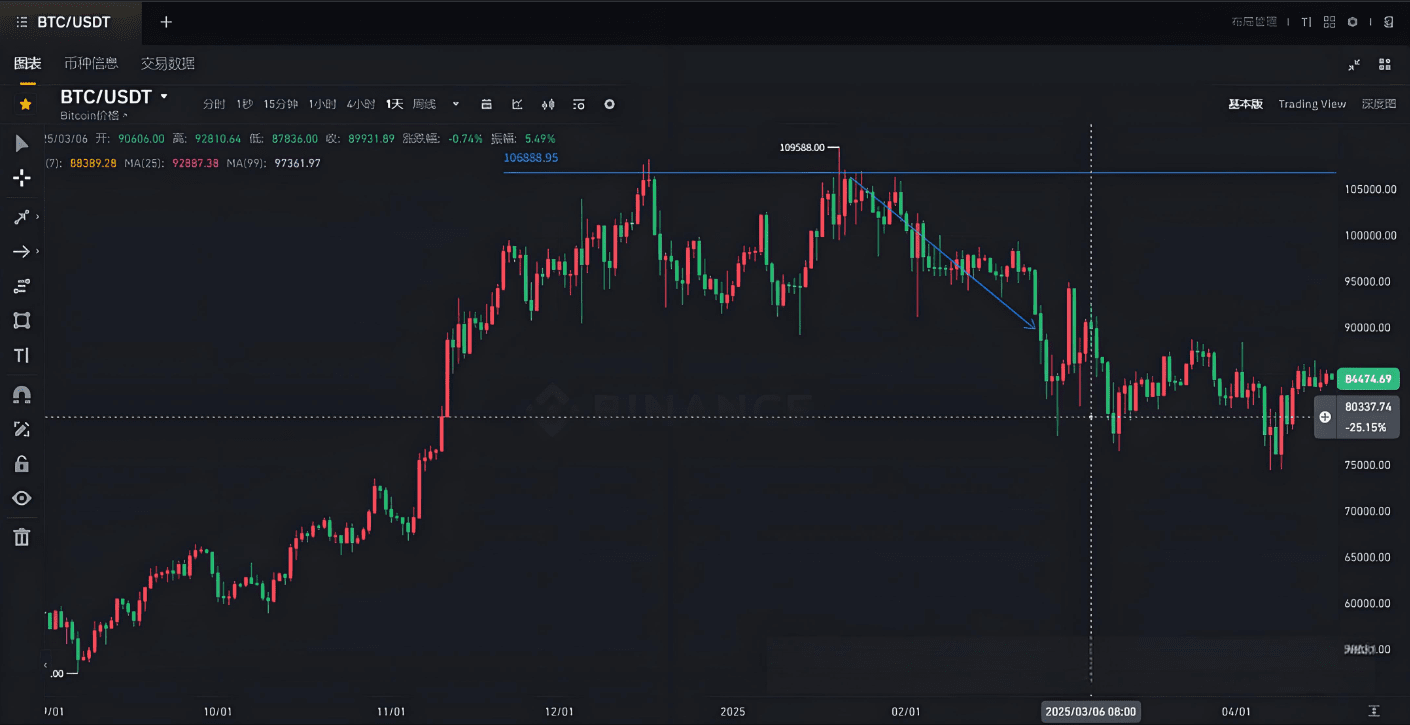Toggle the lock drawings padlock
The image size is (1410, 725).
22,464
